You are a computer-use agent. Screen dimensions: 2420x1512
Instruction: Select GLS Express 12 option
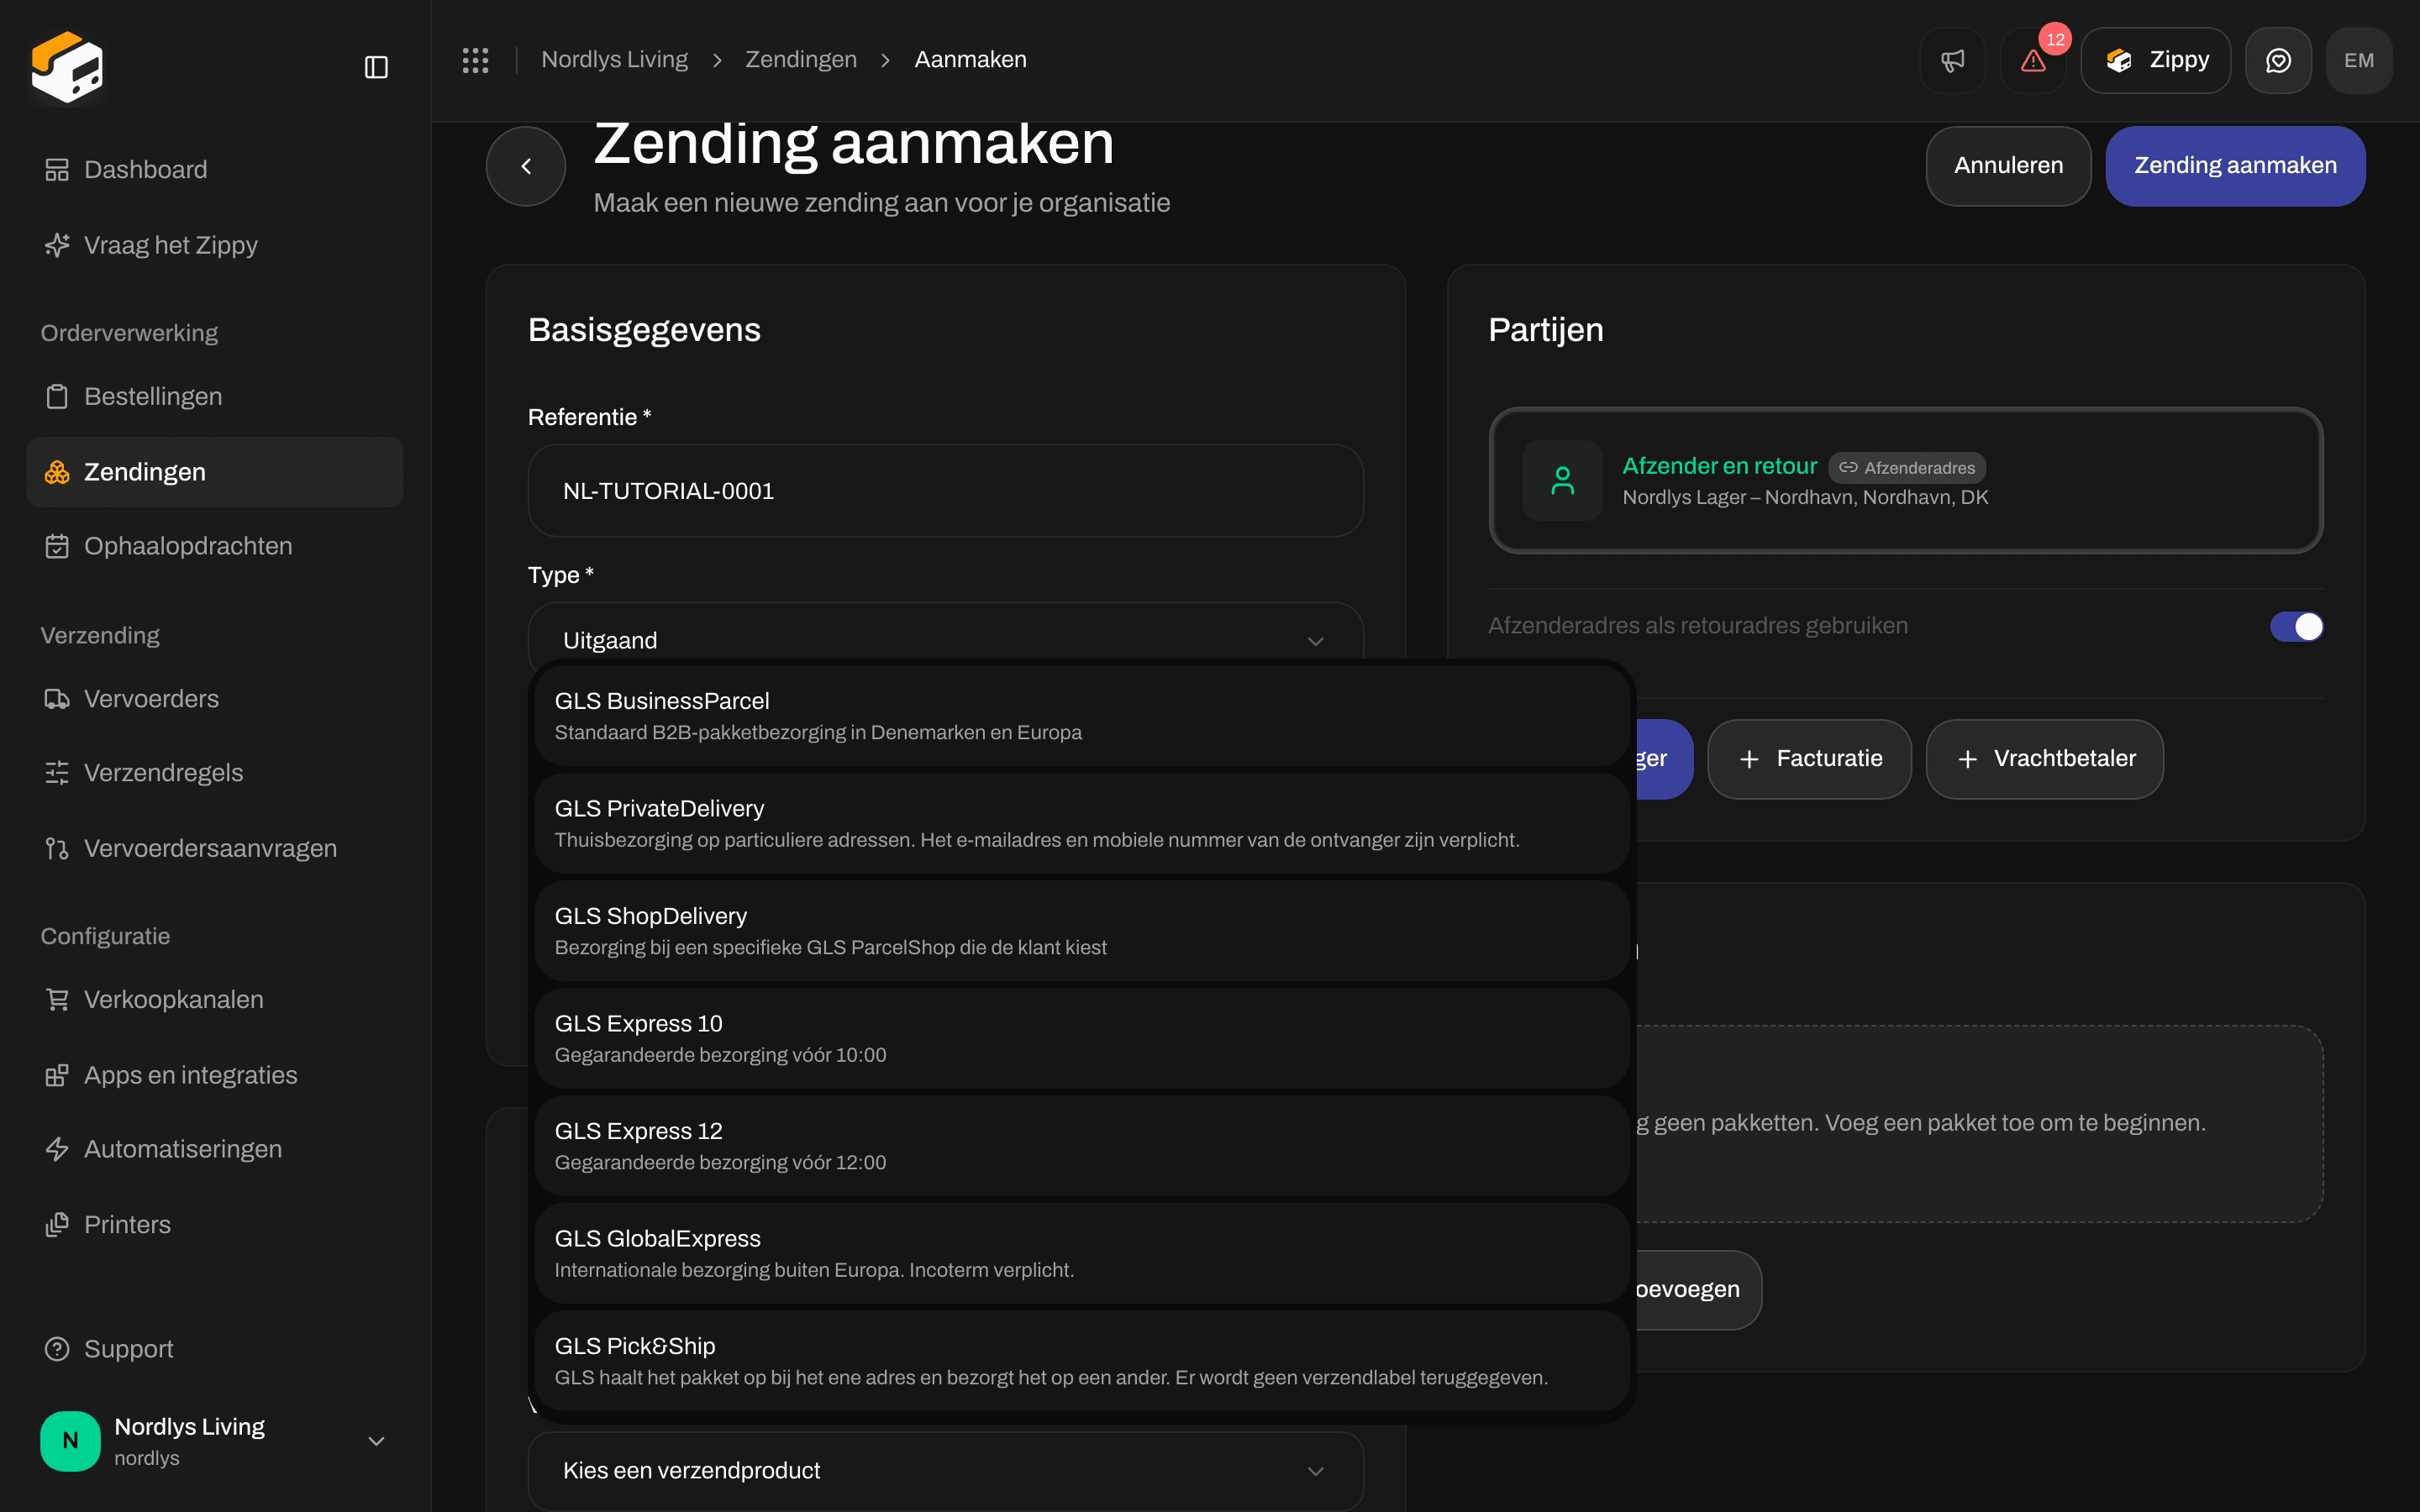1082,1146
